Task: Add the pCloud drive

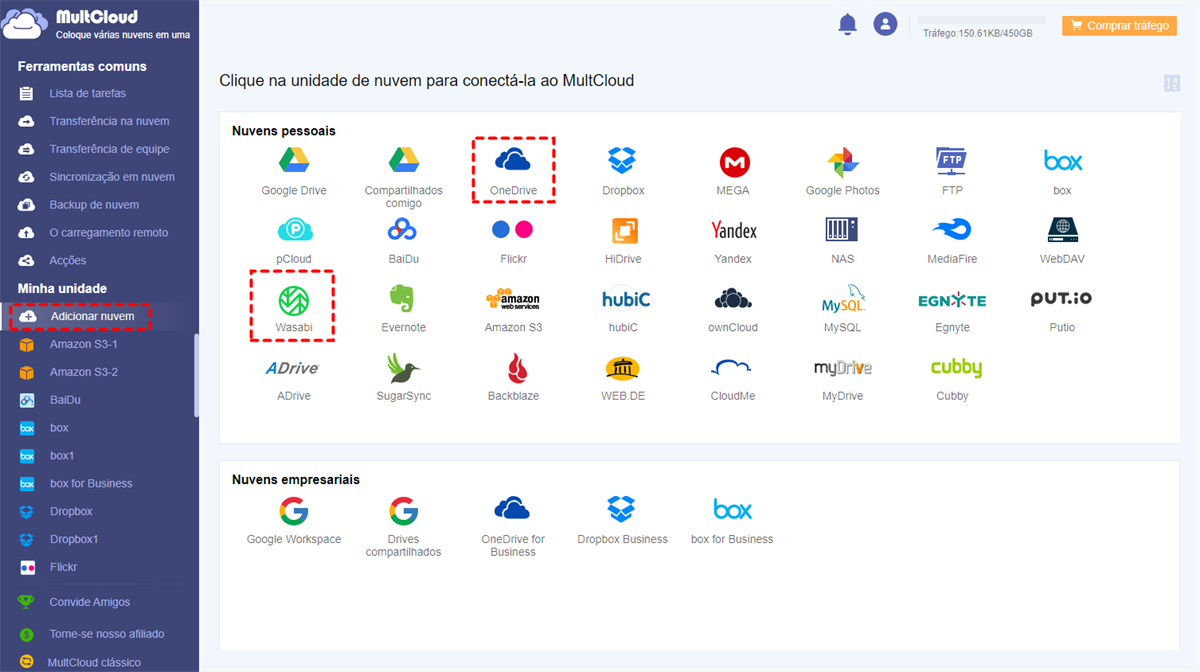Action: 294,231
